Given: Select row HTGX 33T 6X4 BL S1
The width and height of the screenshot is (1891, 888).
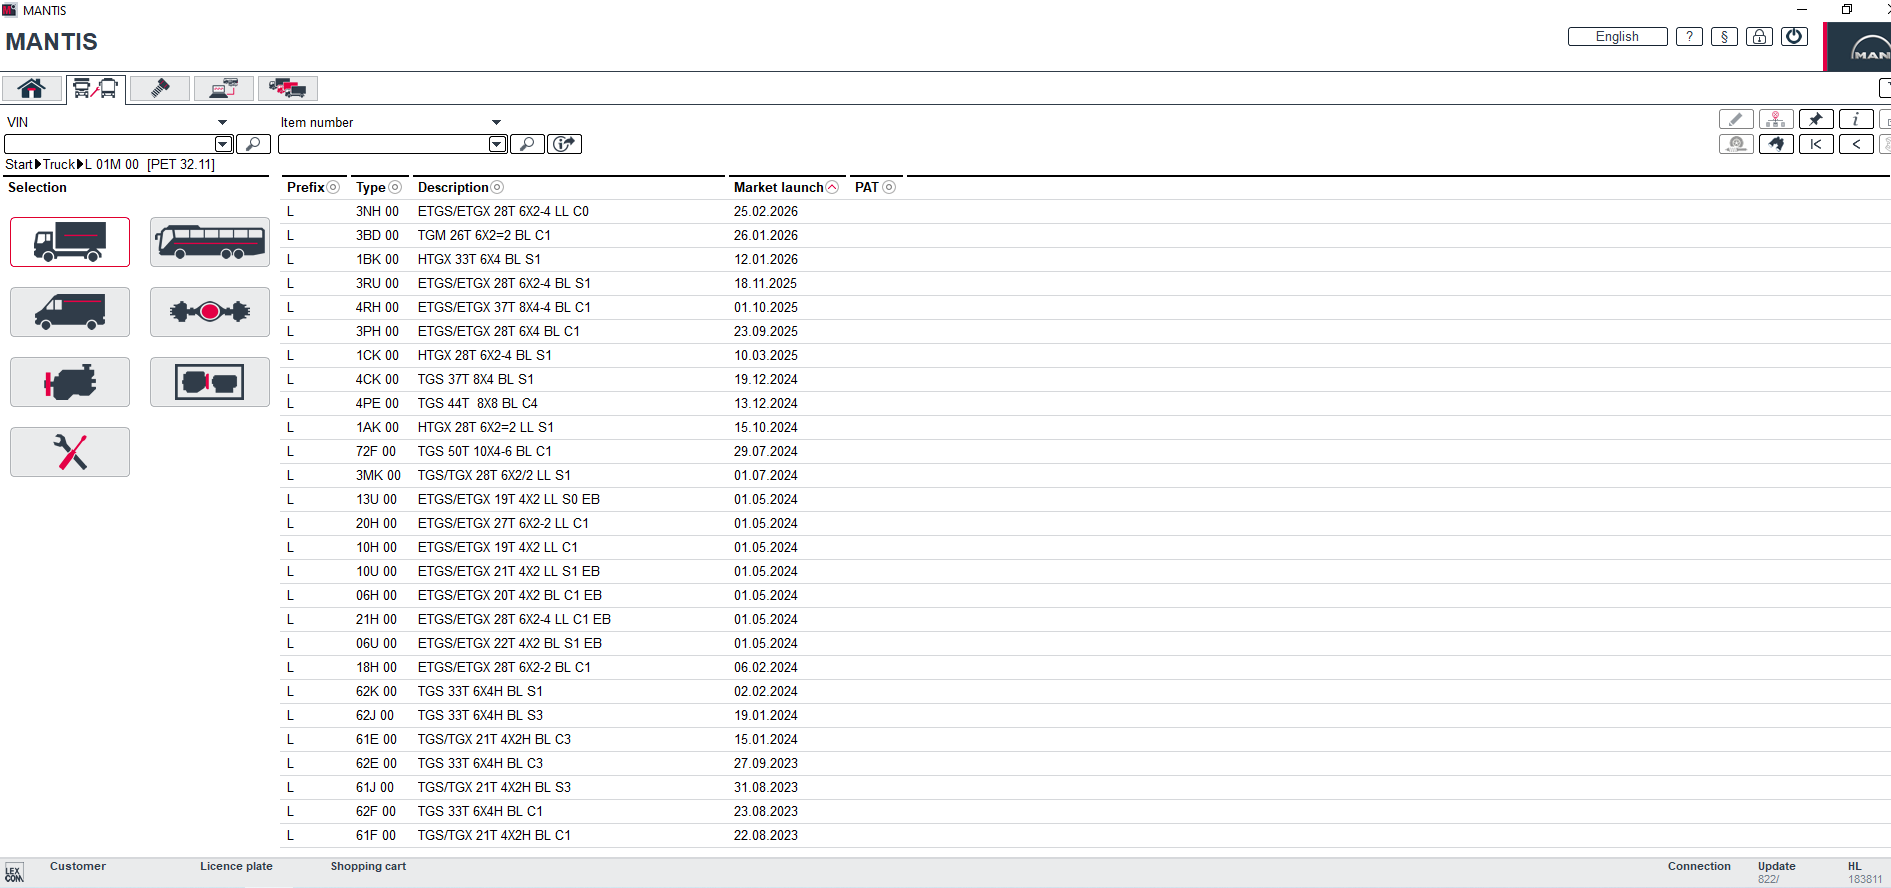Looking at the screenshot, I should pyautogui.click(x=1085, y=259).
